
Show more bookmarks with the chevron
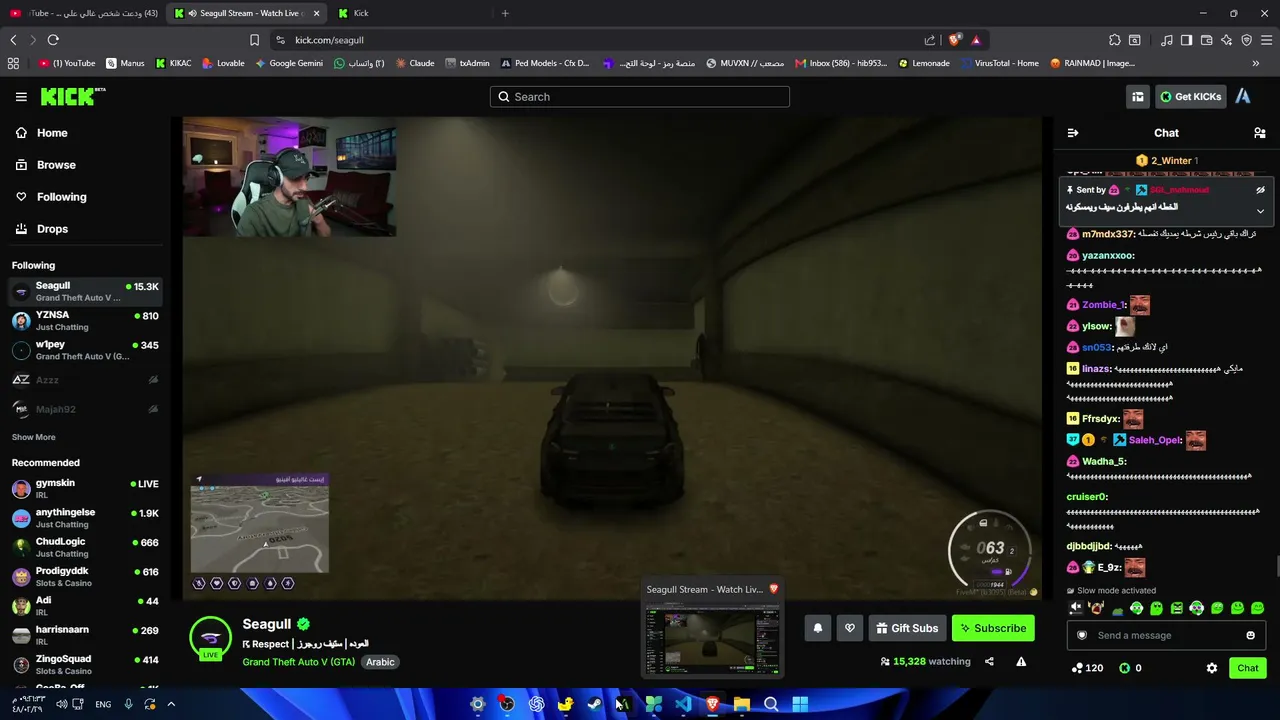coord(1256,63)
